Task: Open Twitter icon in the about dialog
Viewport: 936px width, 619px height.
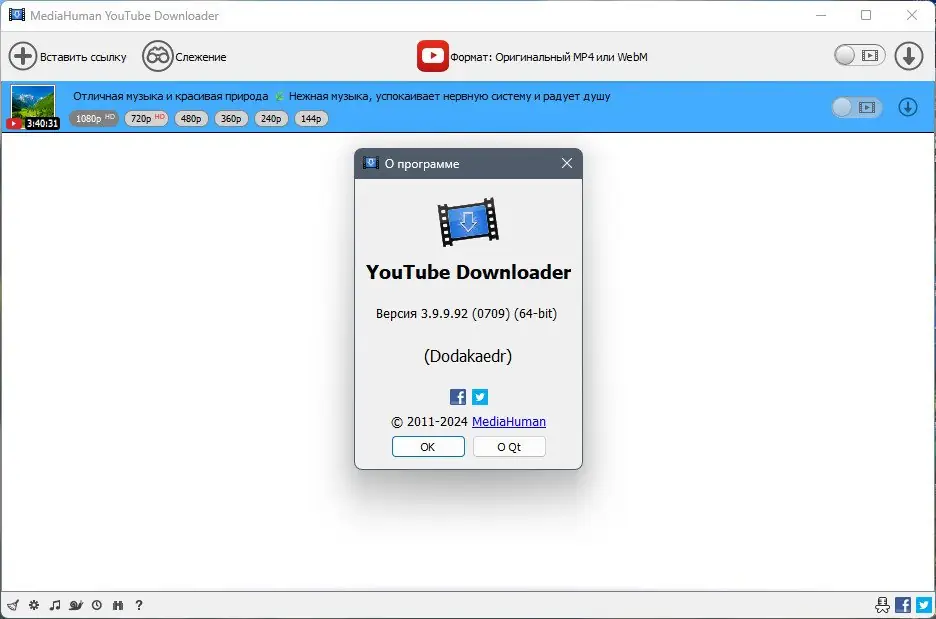Action: (480, 397)
